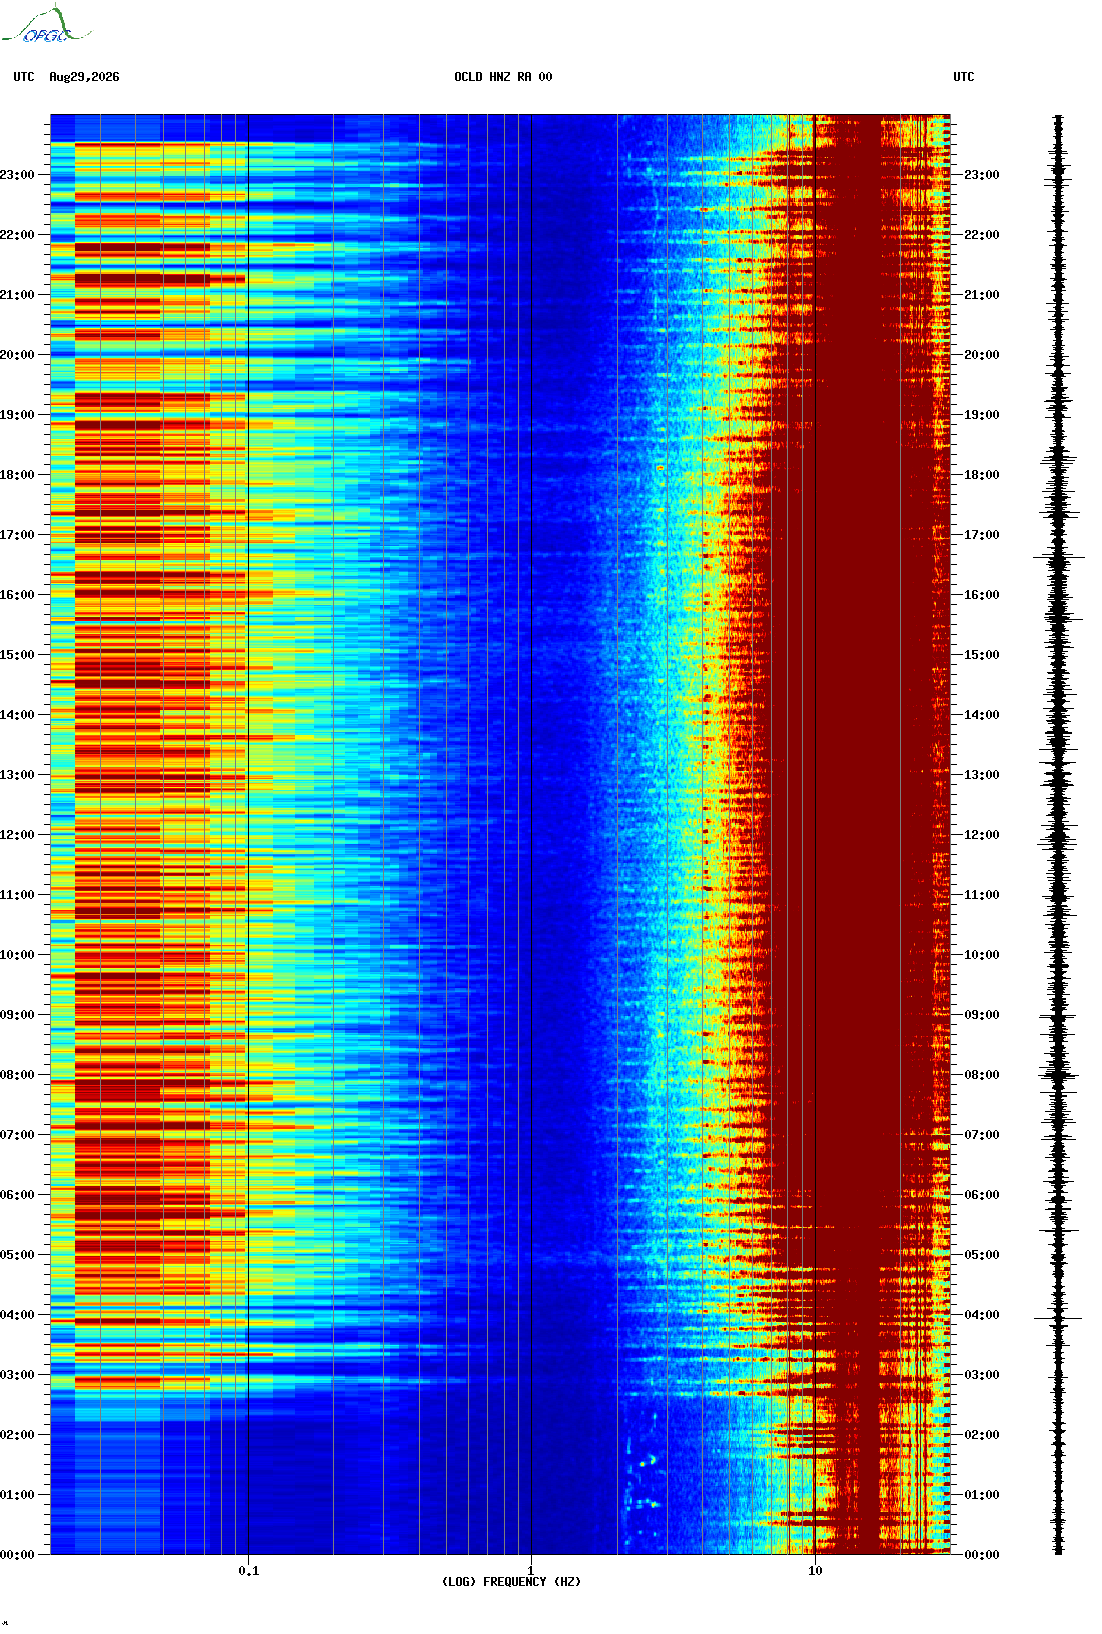Click the 10 Hz frequency axis tick label
This screenshot has width=1102, height=1634.
[x=815, y=1570]
